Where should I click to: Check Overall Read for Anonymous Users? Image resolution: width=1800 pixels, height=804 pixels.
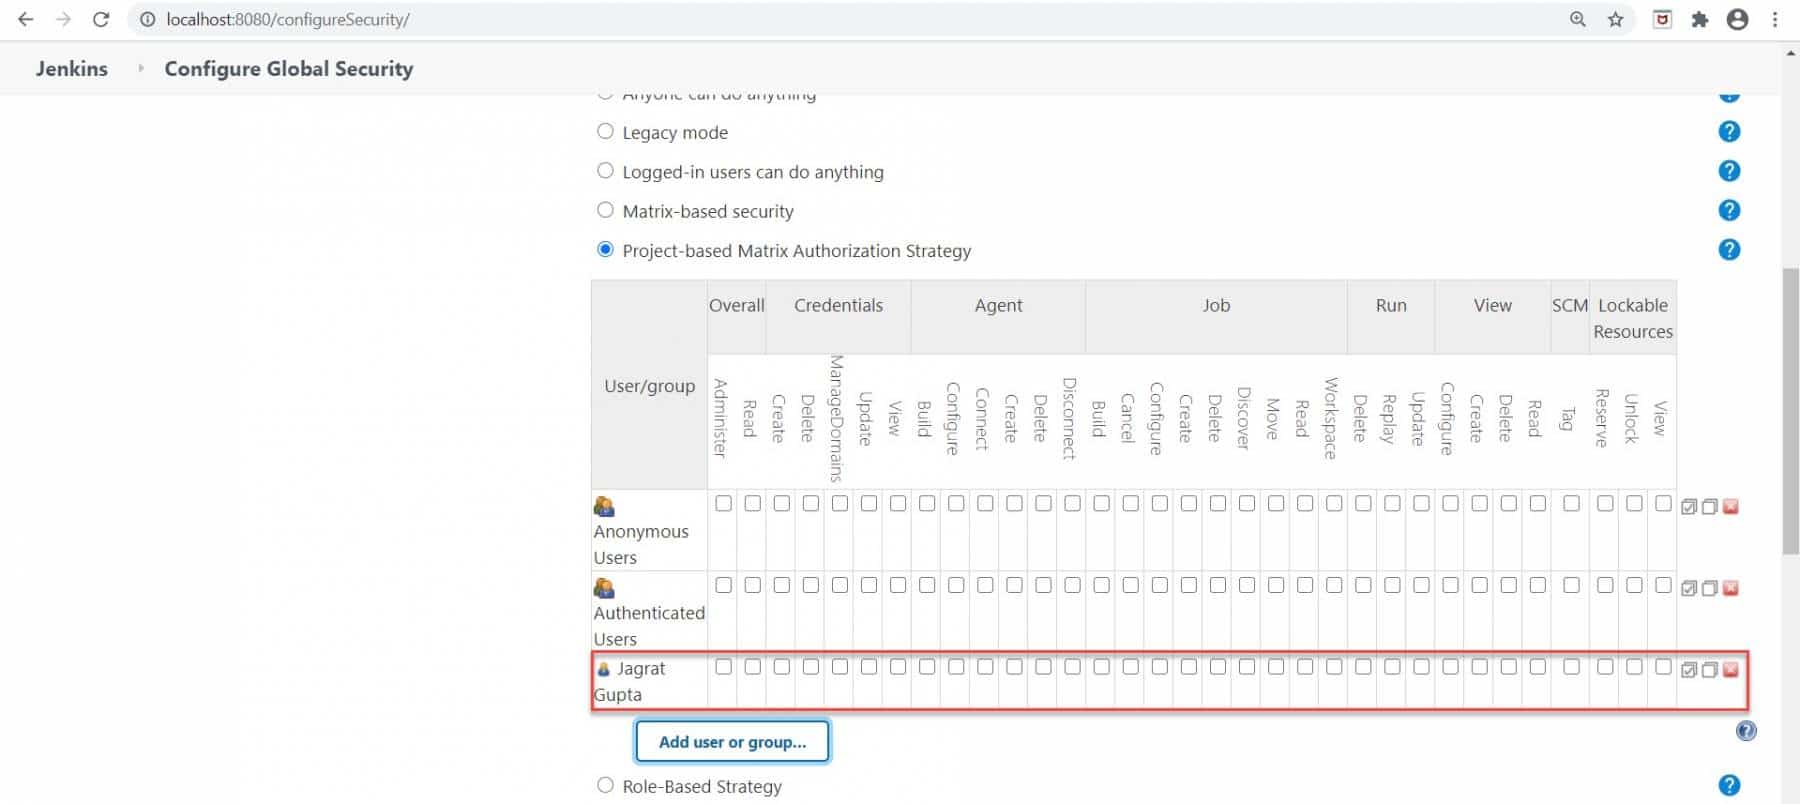pos(753,503)
